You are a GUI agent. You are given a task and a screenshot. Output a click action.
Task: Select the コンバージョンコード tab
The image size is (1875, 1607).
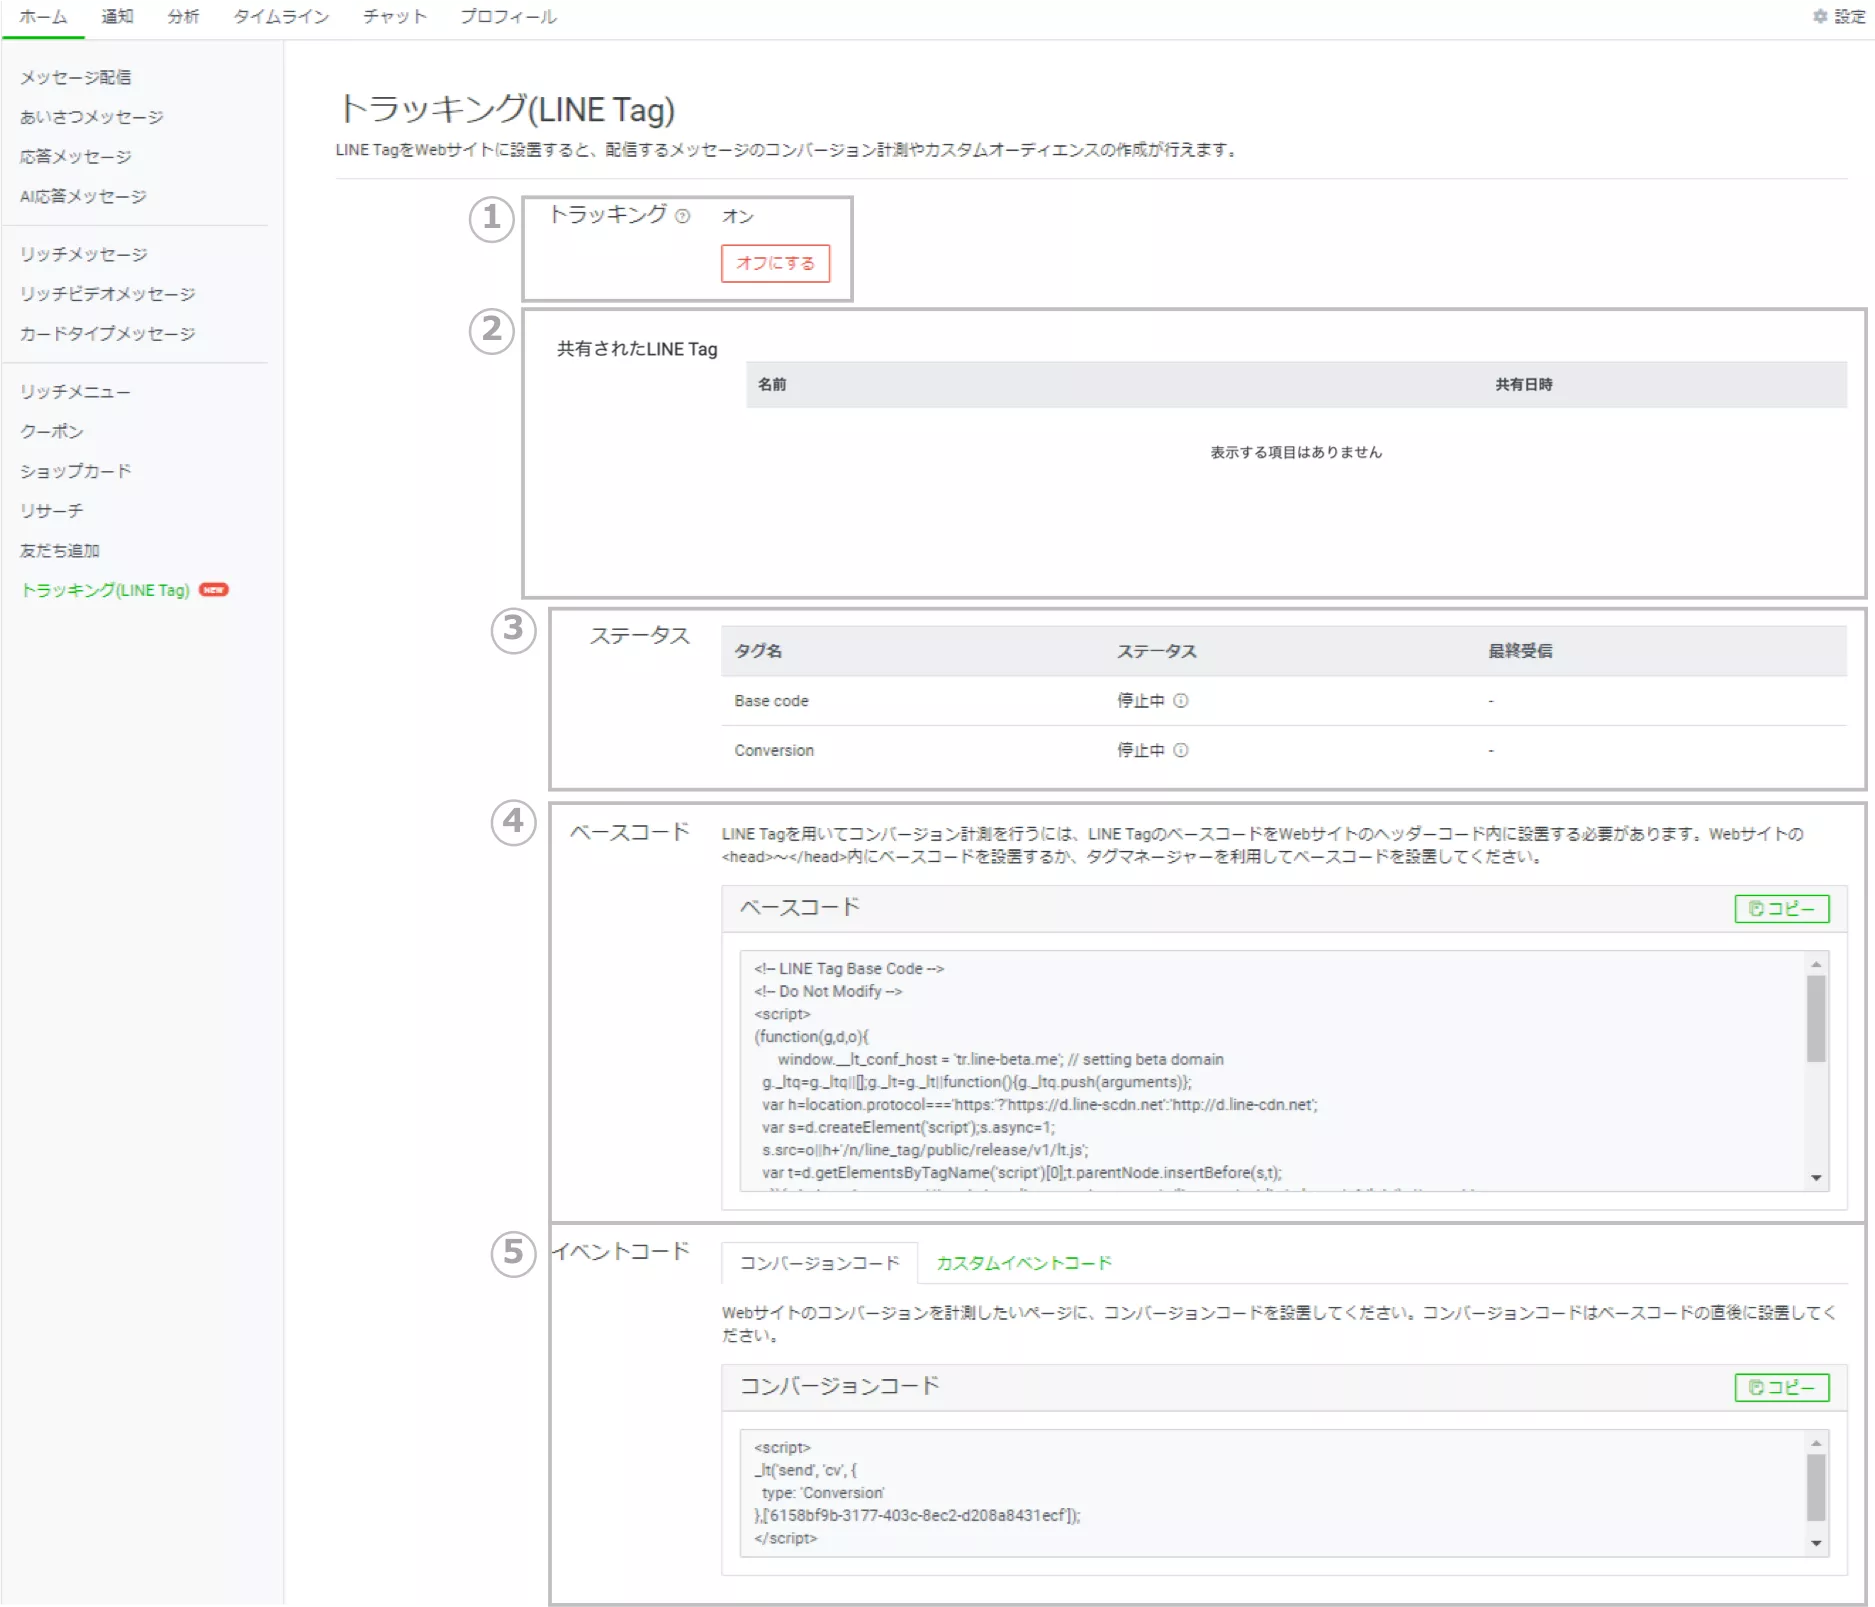(819, 1263)
